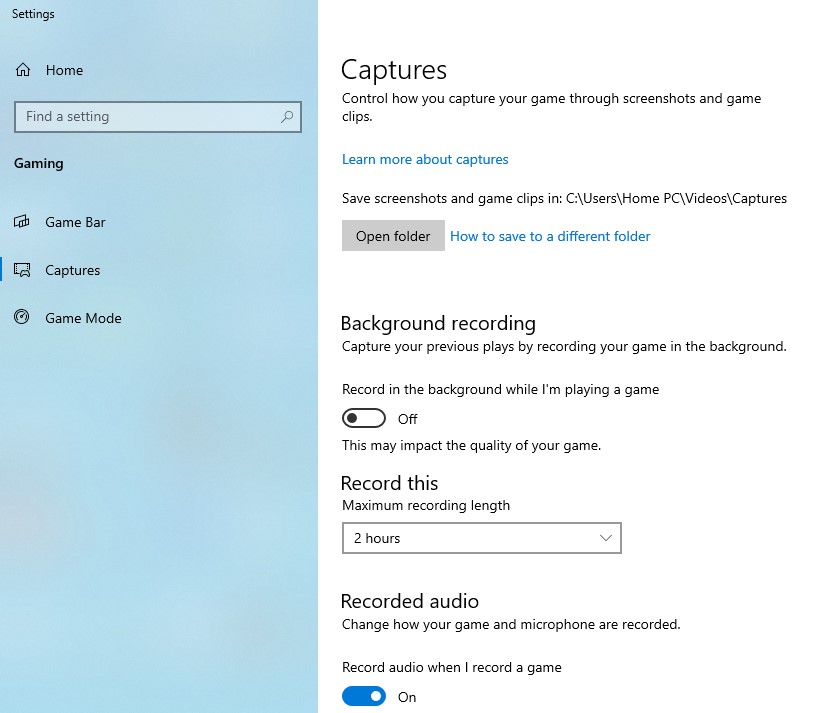Click 'Capture your previous plays' description

564,346
